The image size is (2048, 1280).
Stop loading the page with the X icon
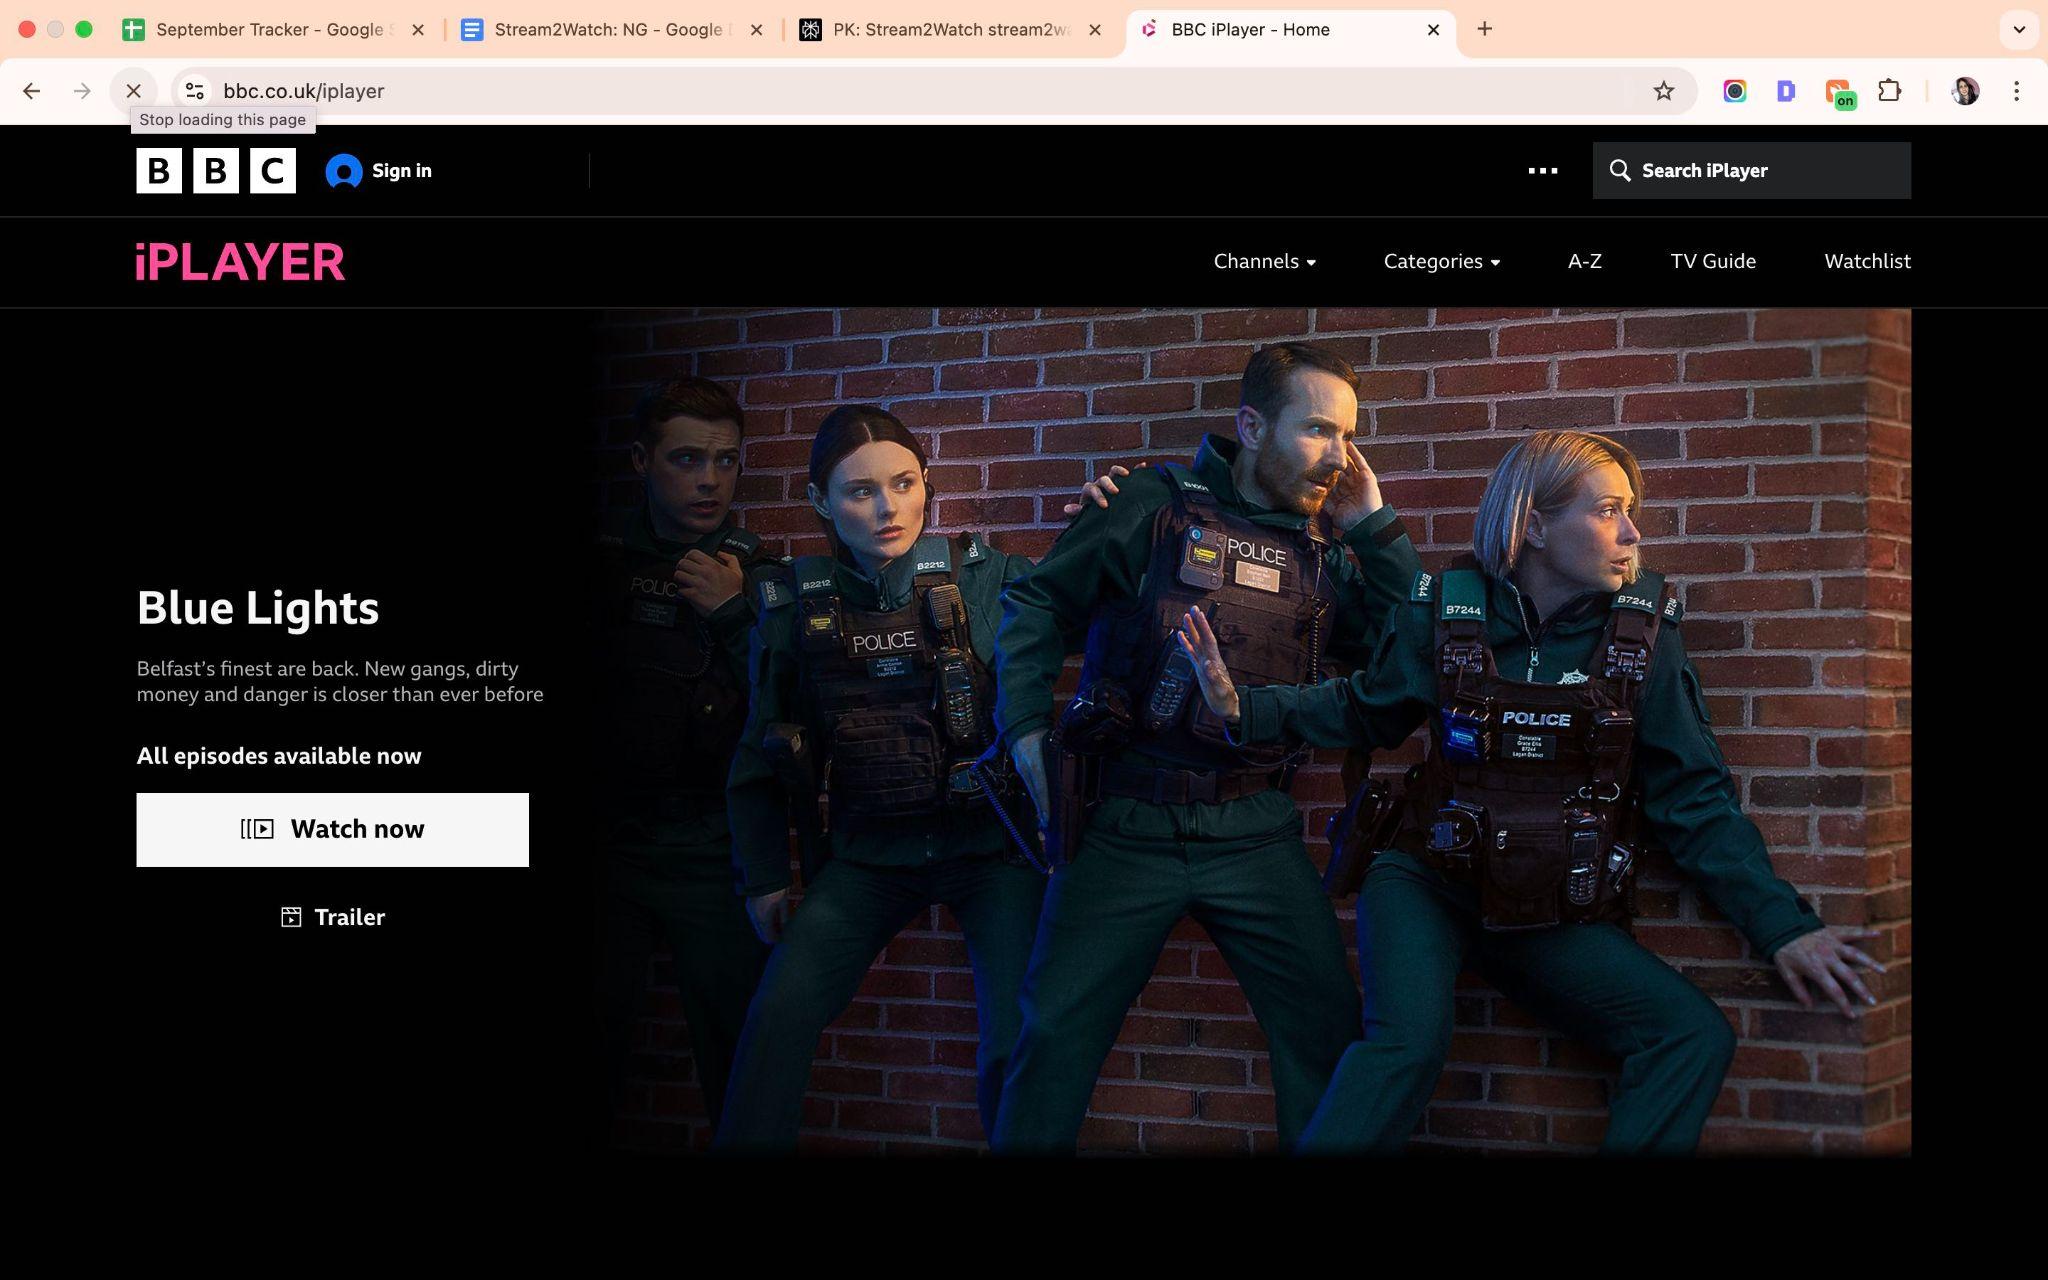coord(133,91)
